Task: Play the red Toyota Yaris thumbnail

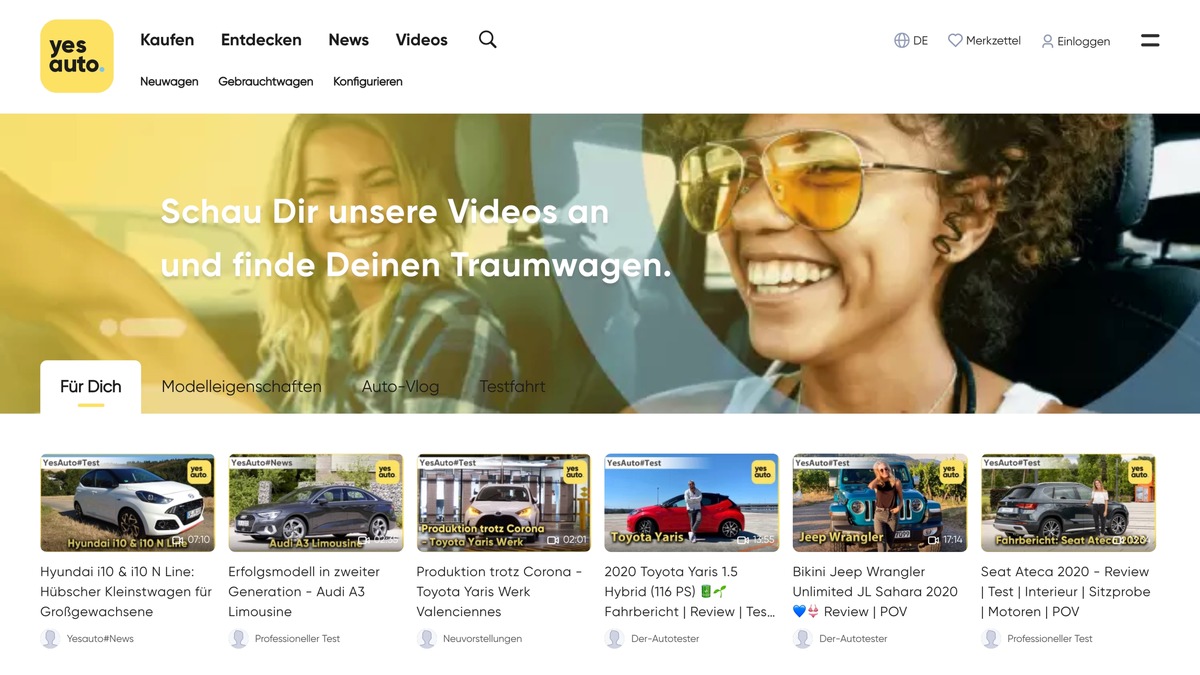Action: [x=691, y=503]
